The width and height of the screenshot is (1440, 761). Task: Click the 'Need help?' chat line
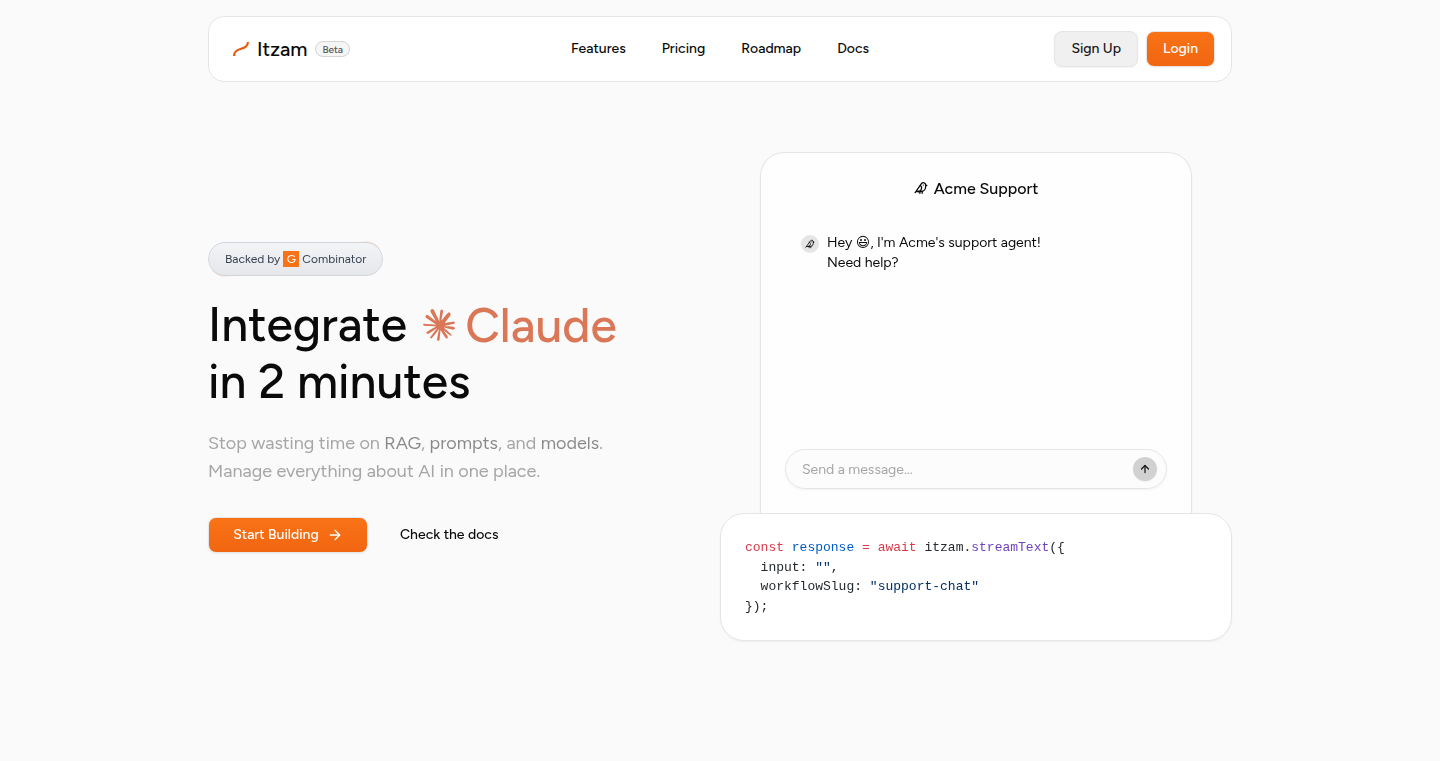pos(863,262)
